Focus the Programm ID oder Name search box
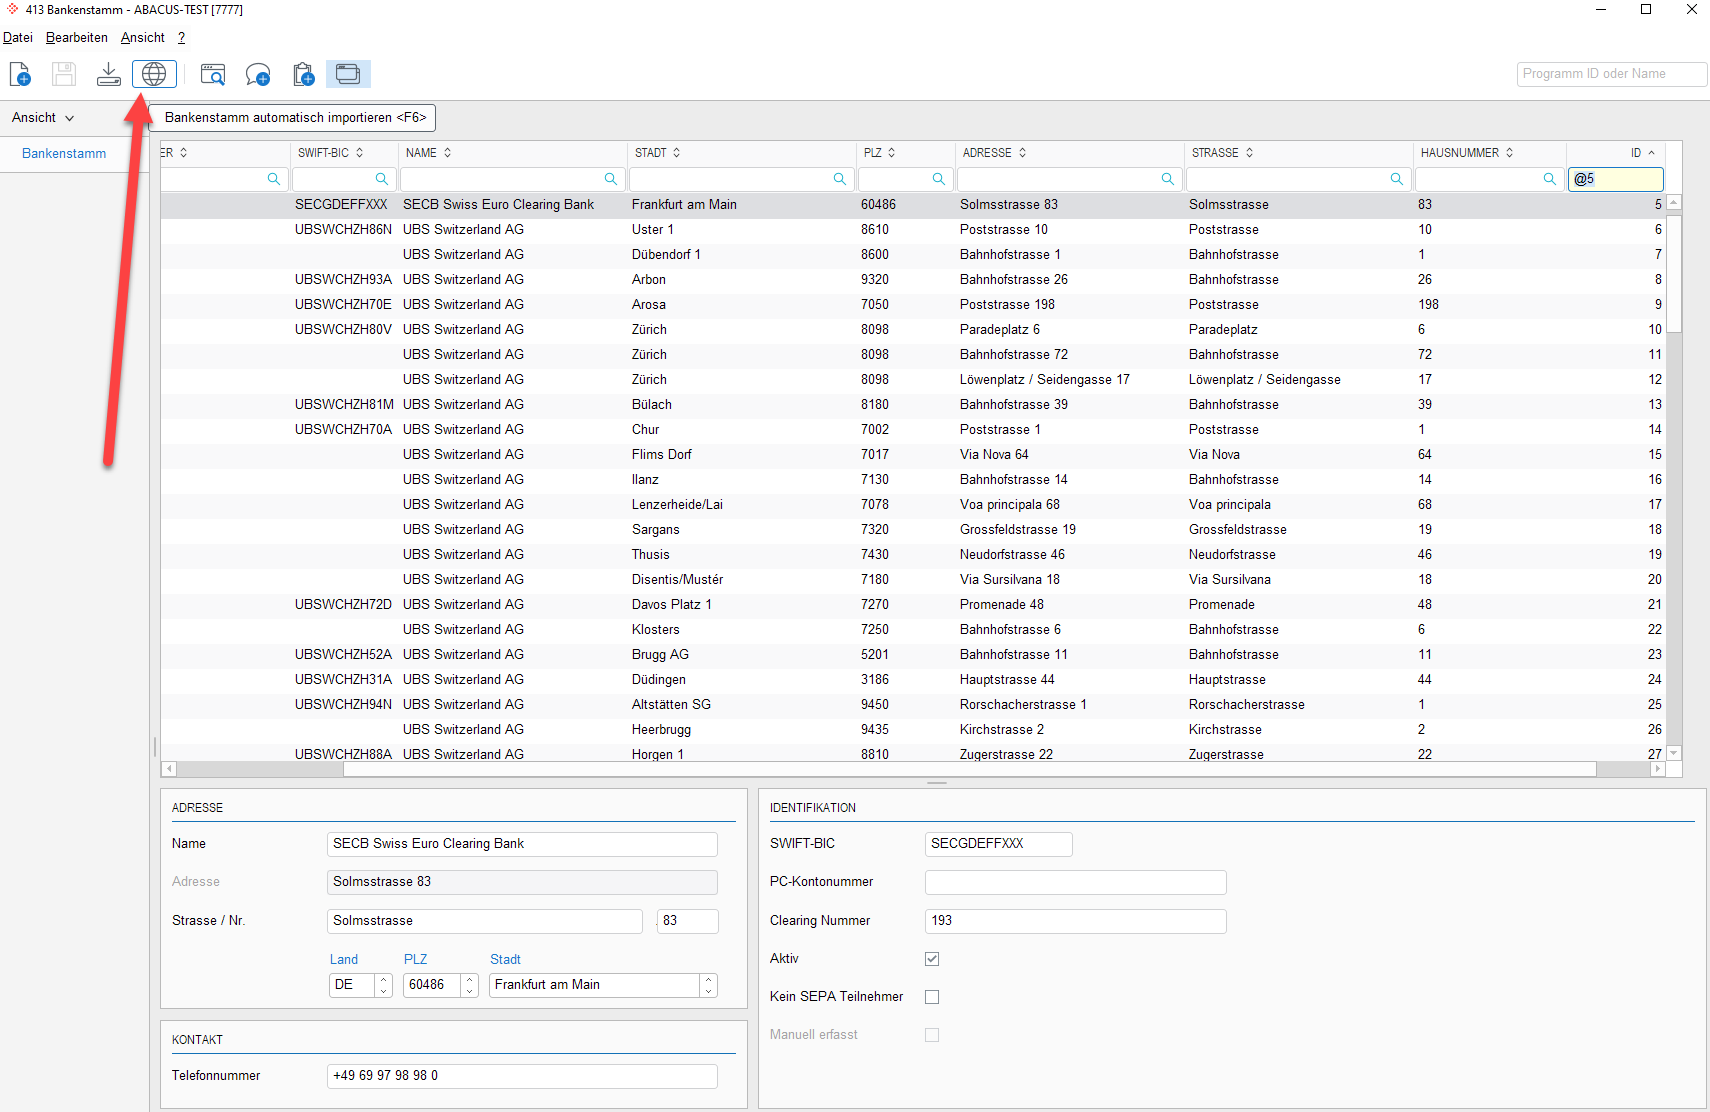This screenshot has height=1112, width=1710. (x=1611, y=74)
